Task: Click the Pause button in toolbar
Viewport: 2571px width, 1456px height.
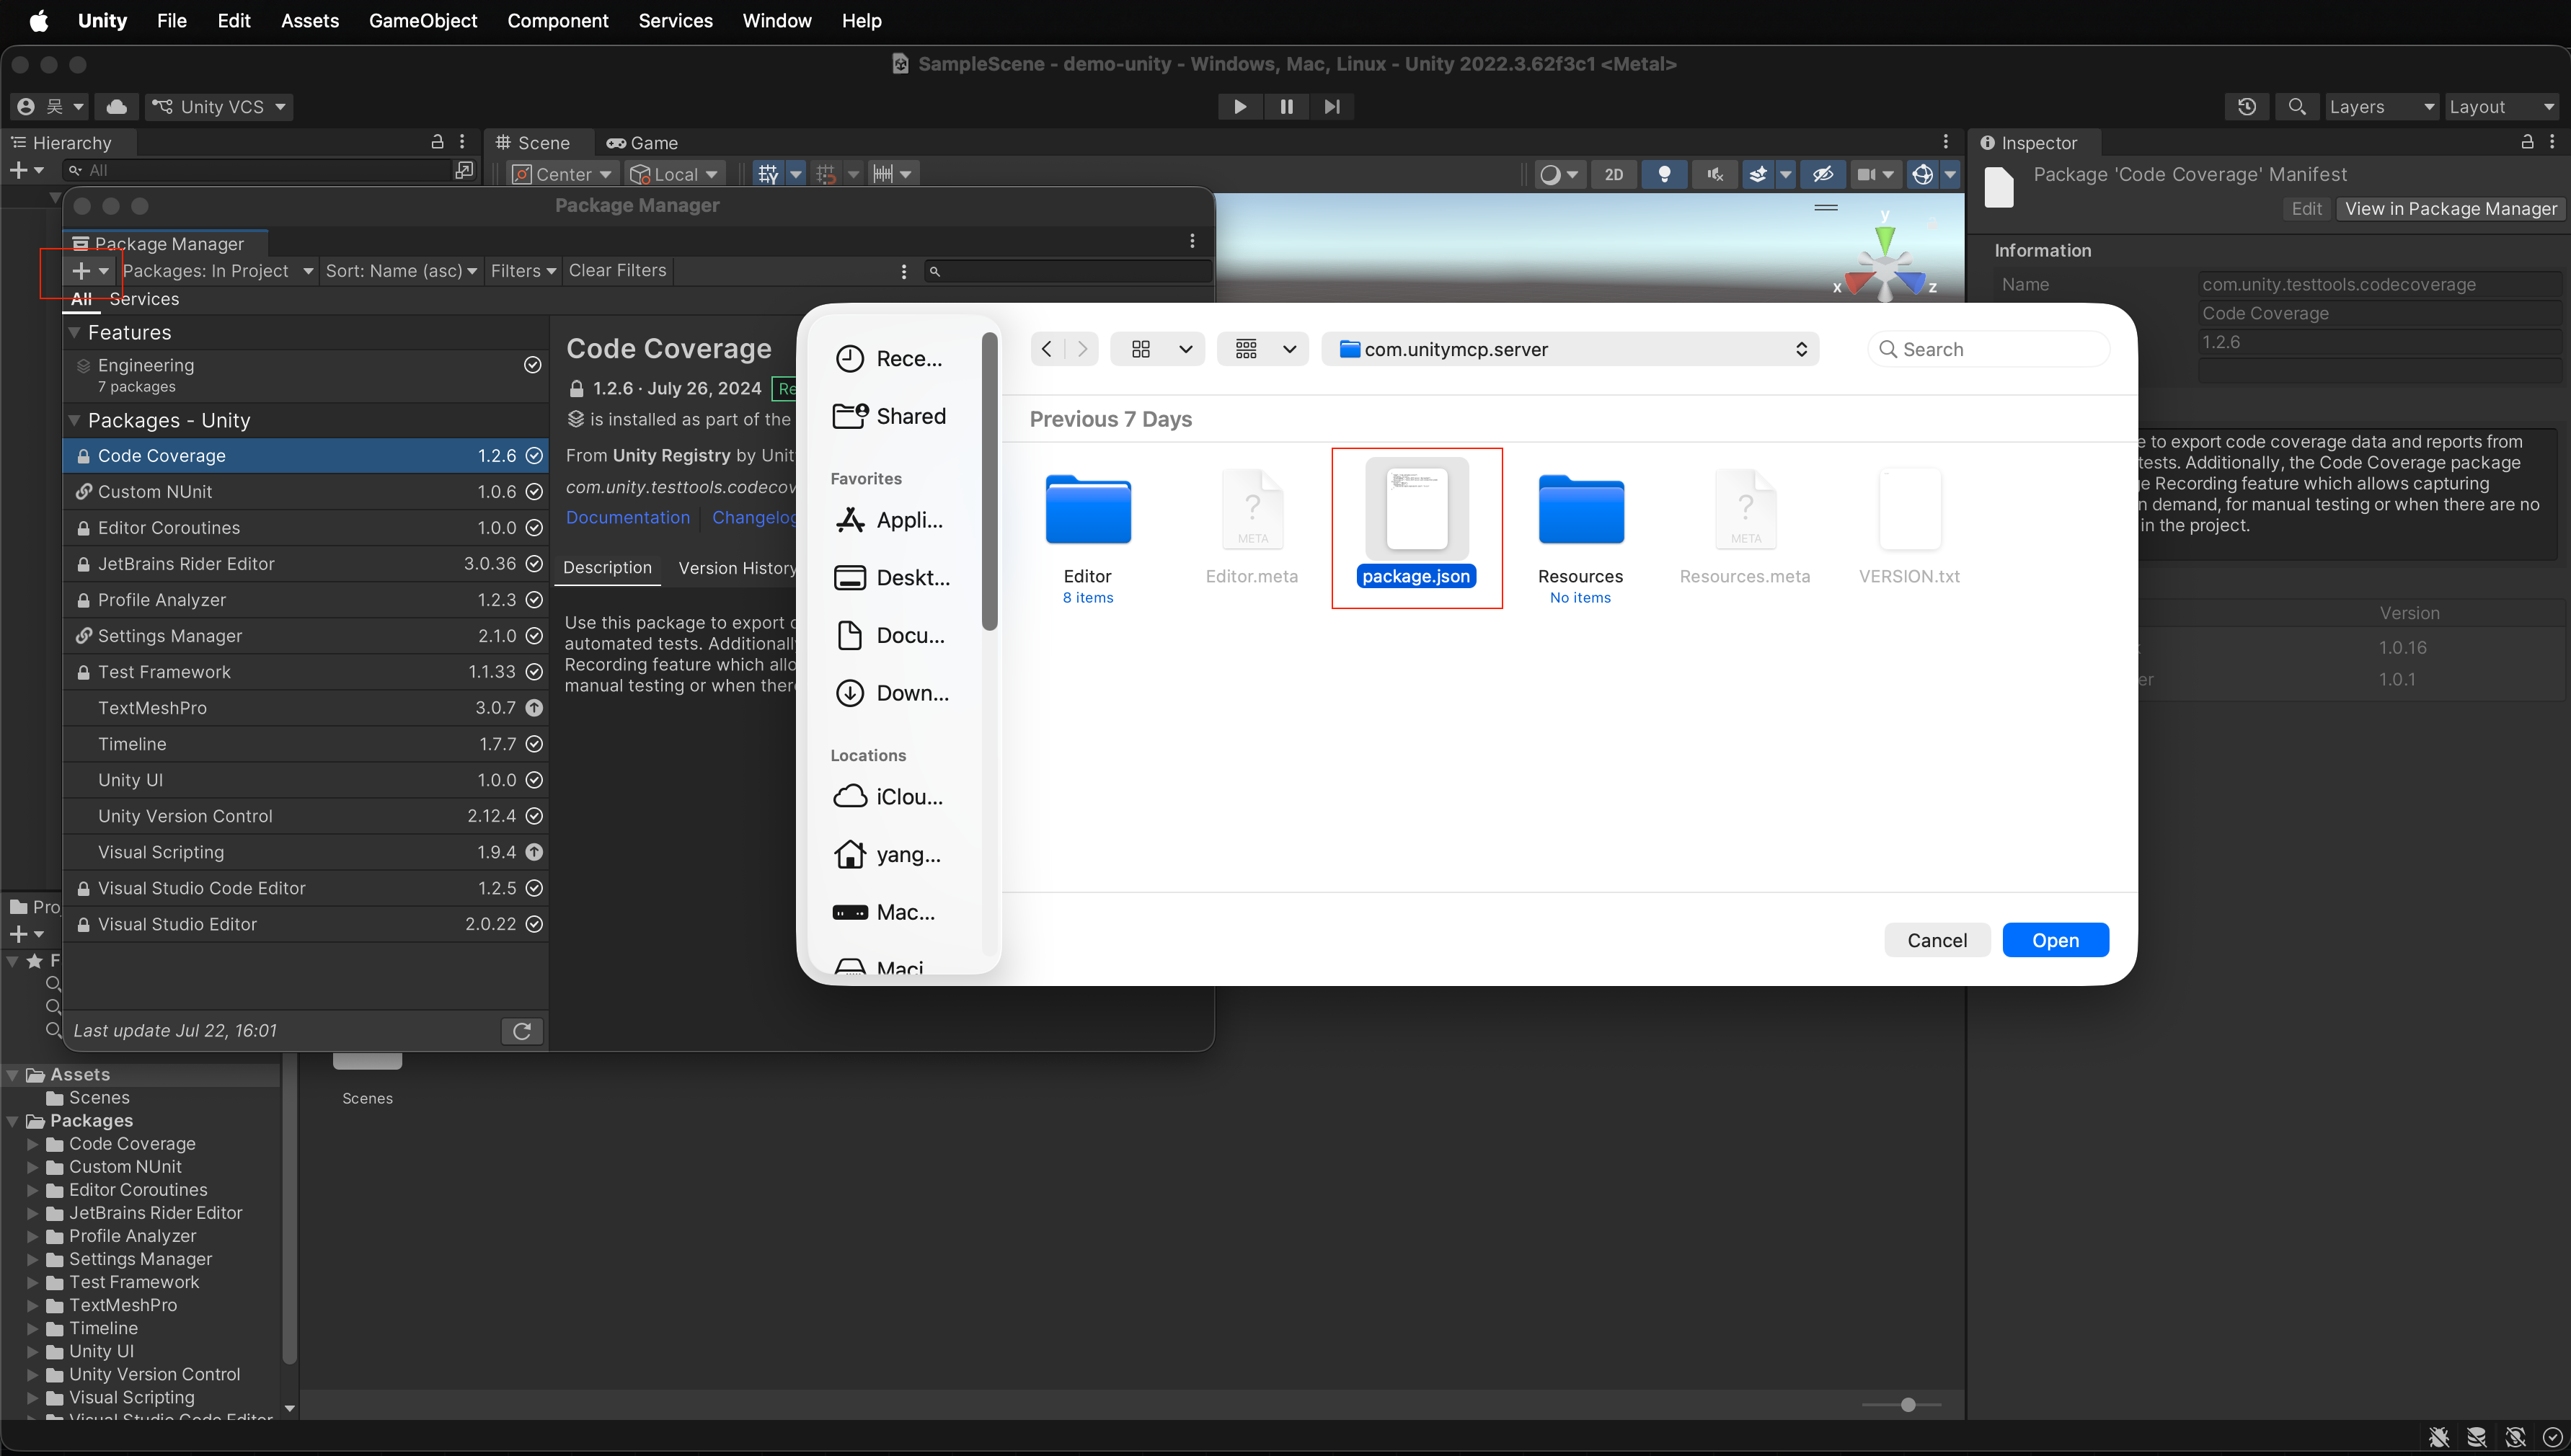Action: 1286,107
